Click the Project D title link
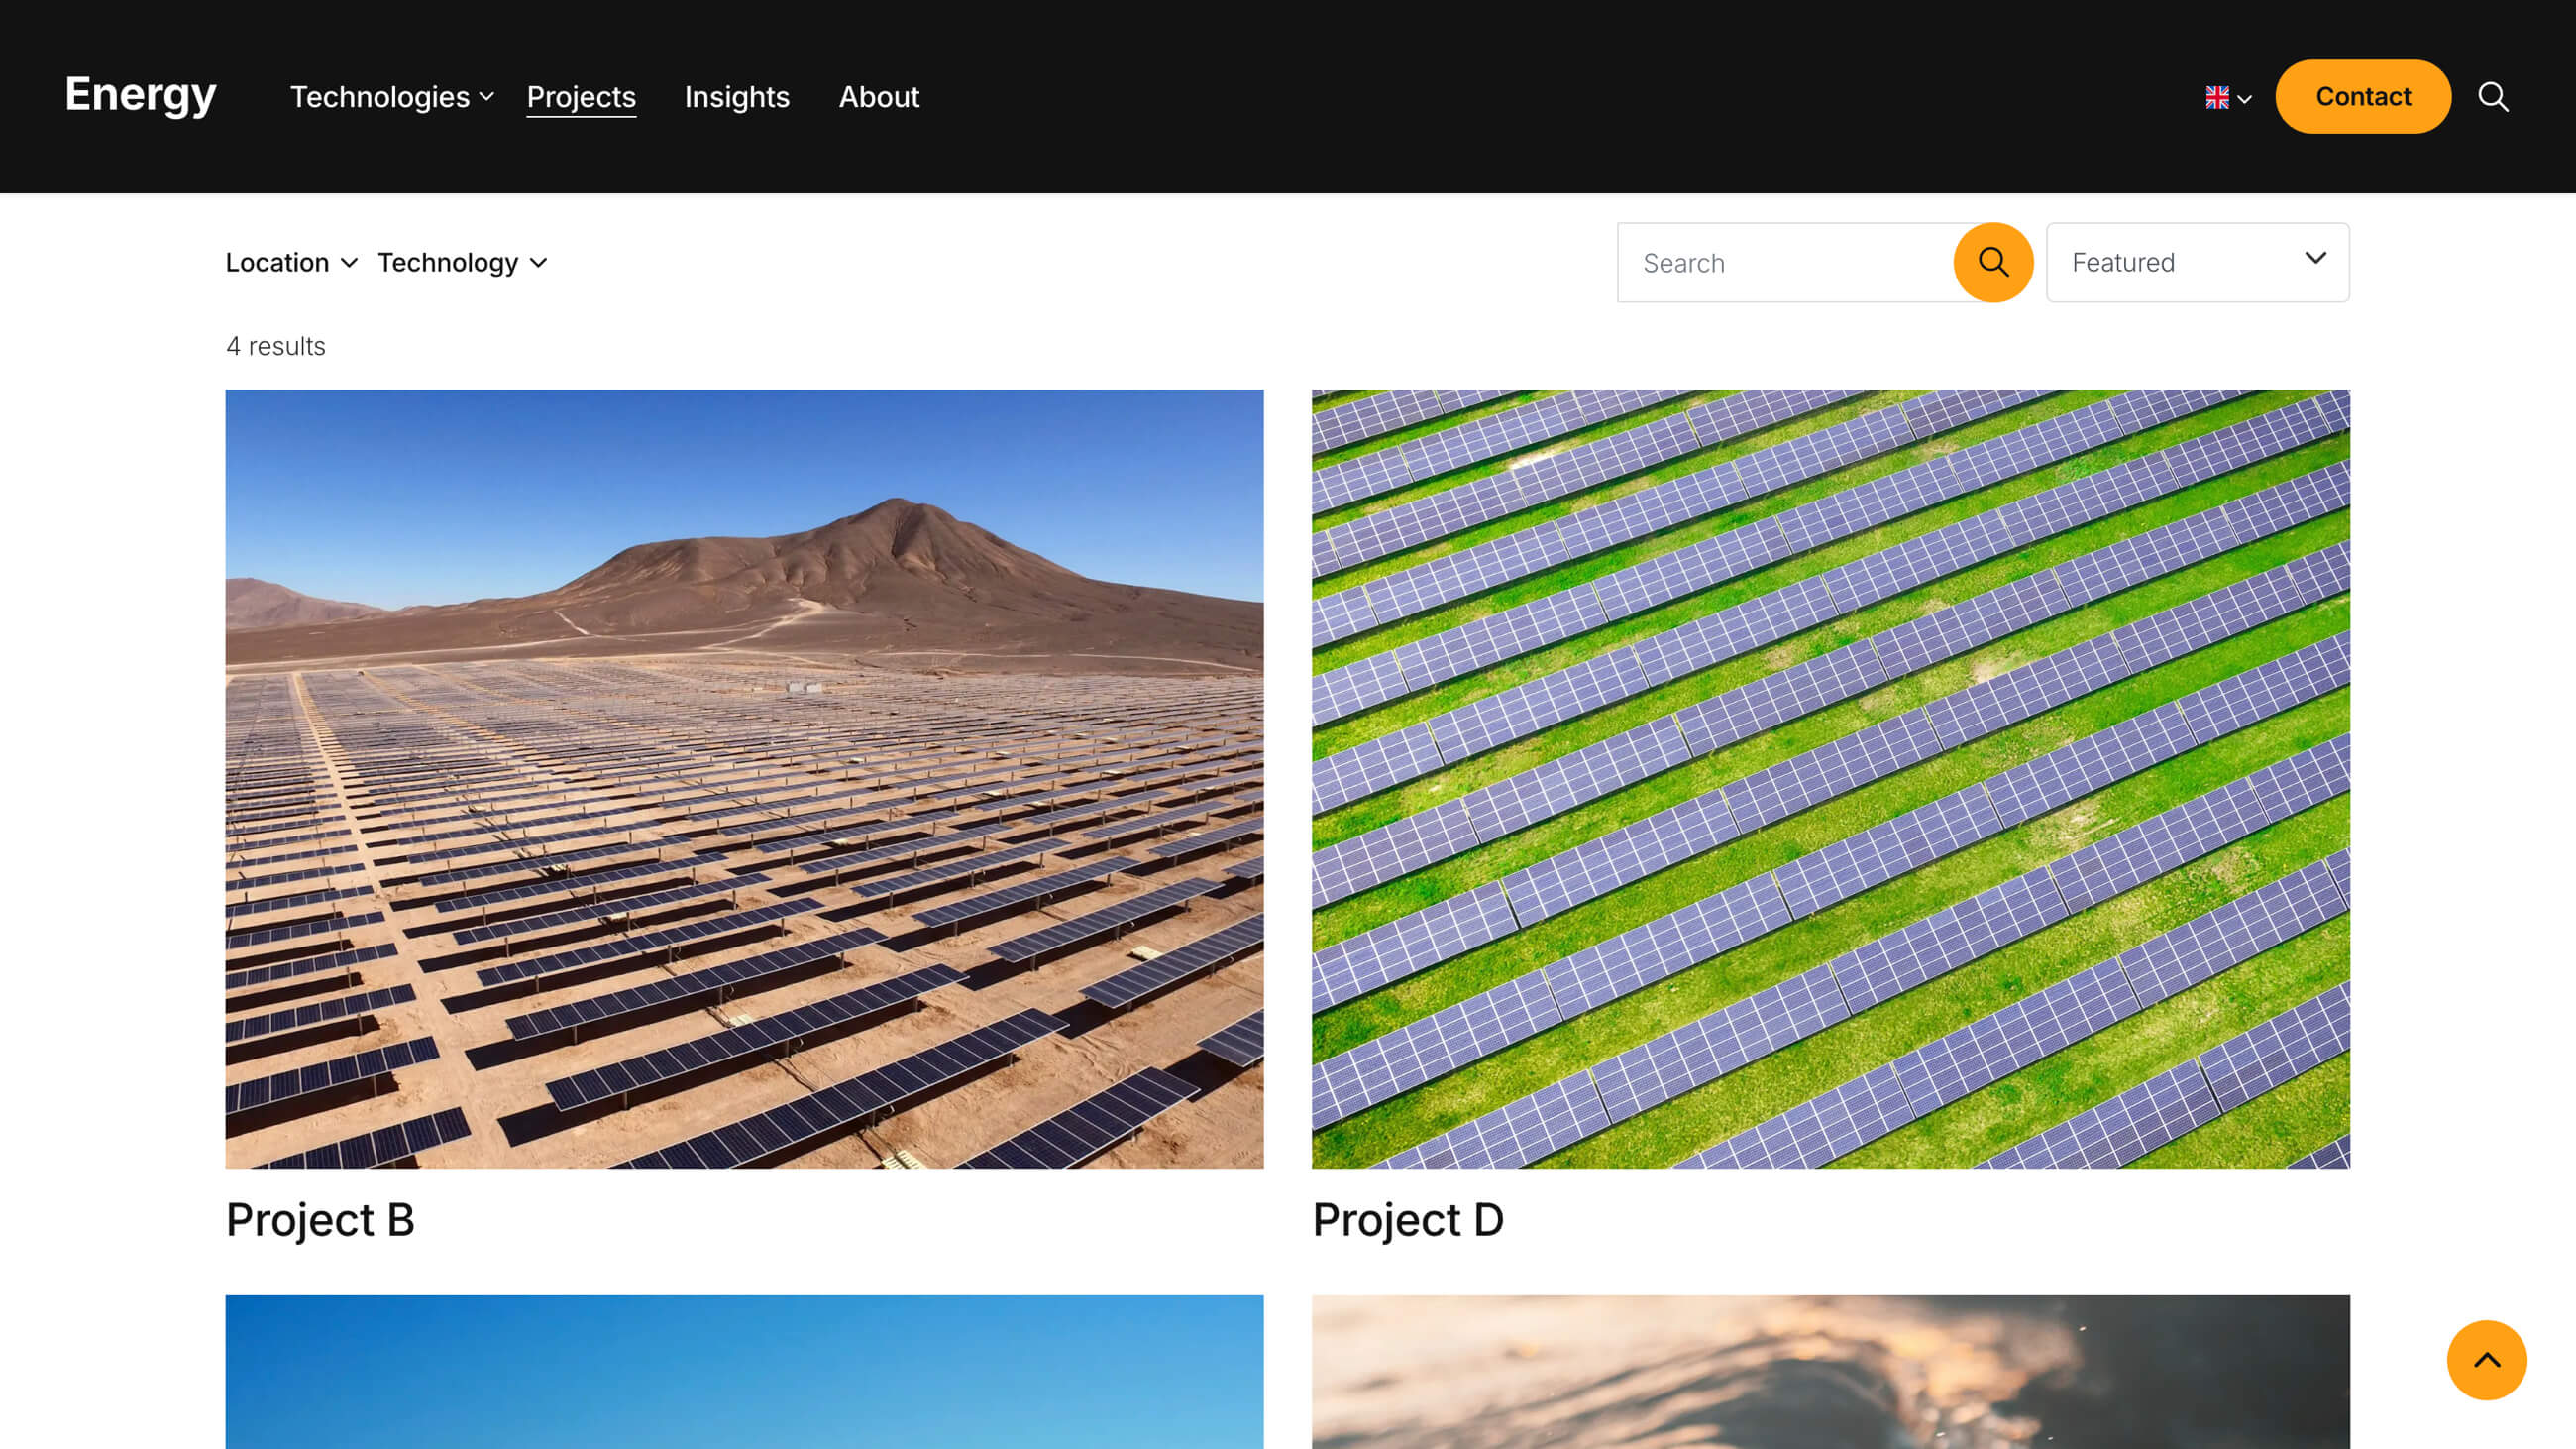2576x1449 pixels. point(1407,1219)
